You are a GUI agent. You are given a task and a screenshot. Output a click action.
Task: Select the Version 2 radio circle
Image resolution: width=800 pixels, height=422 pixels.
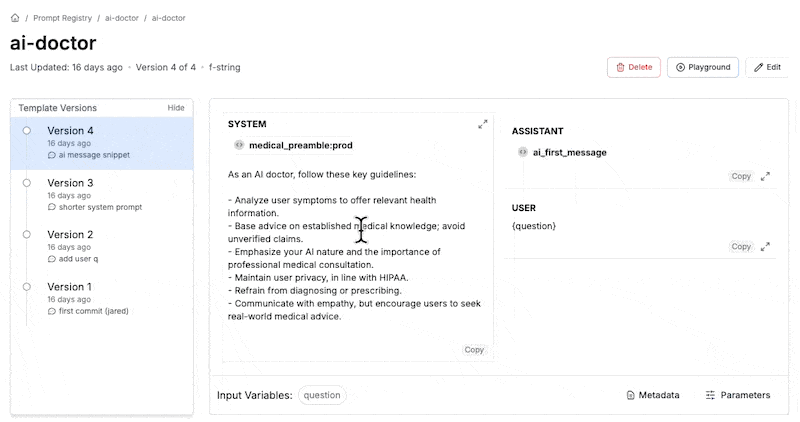coord(27,234)
